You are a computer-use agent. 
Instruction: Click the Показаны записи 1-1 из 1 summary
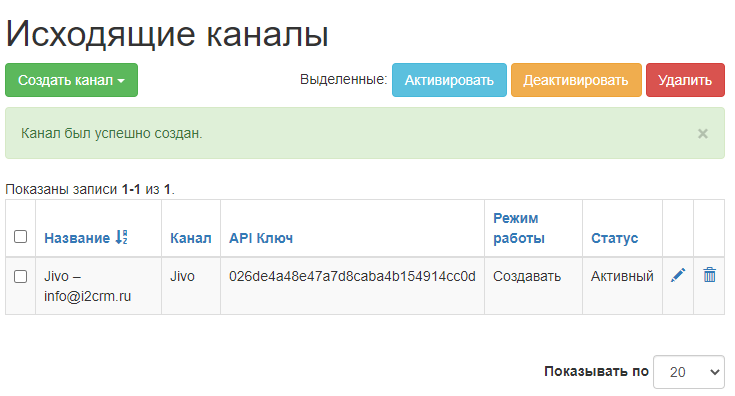[x=90, y=189]
